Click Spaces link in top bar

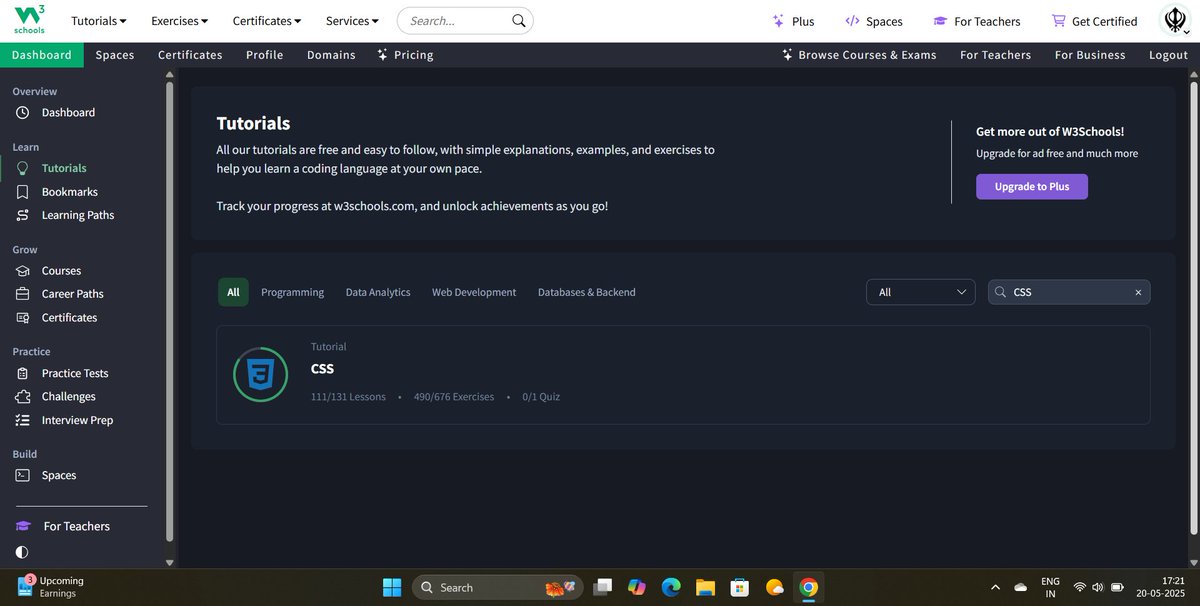click(x=874, y=21)
